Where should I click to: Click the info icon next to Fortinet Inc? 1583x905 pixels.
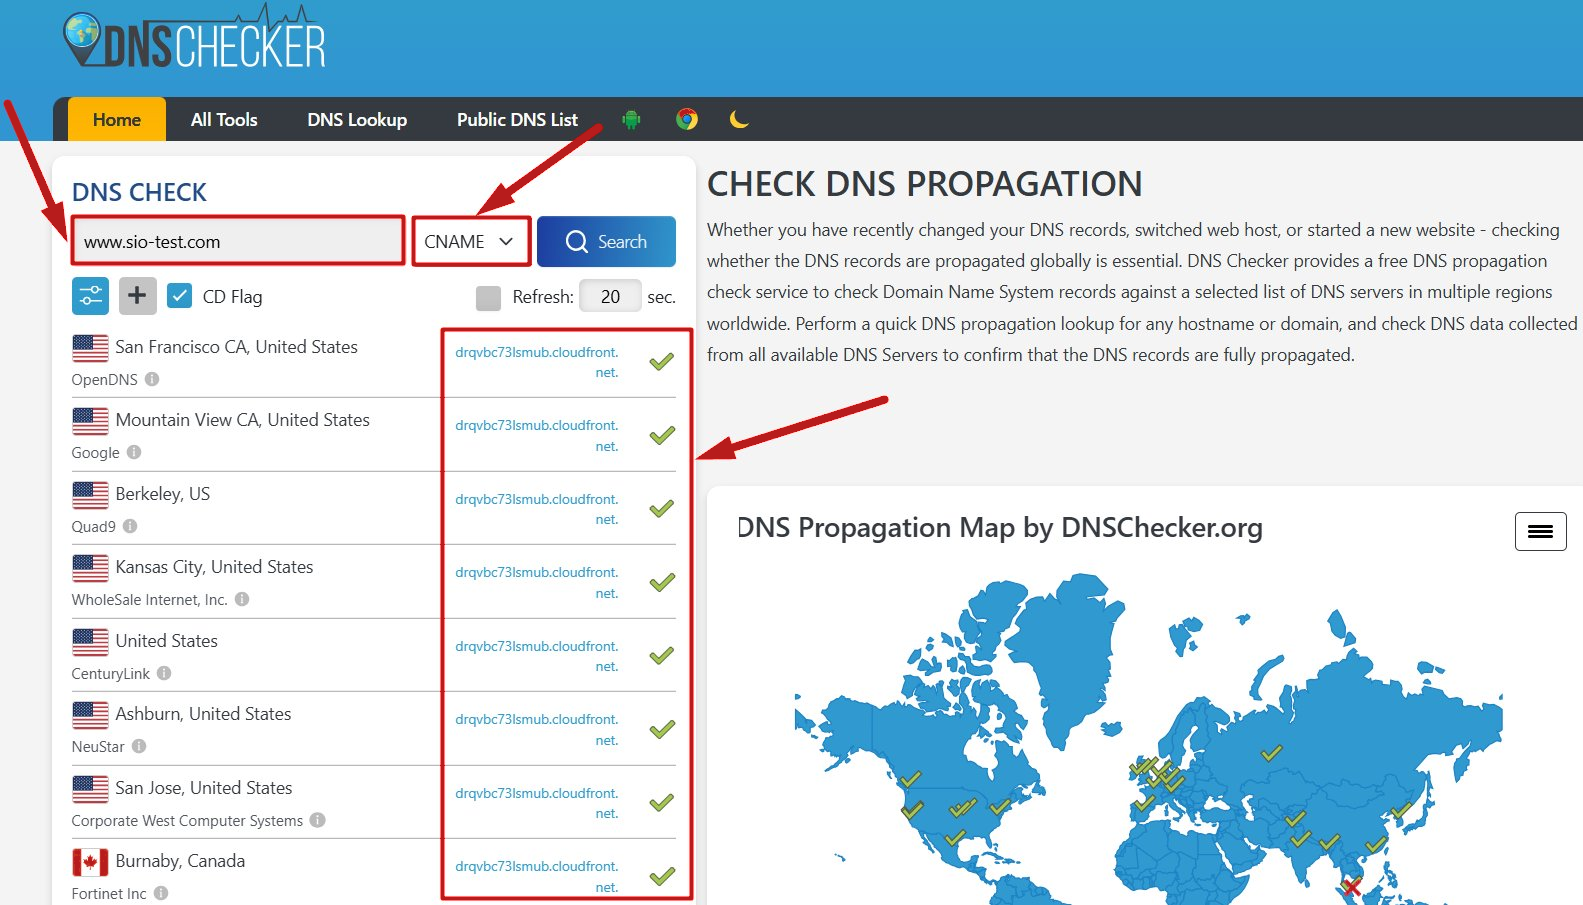coord(161,893)
